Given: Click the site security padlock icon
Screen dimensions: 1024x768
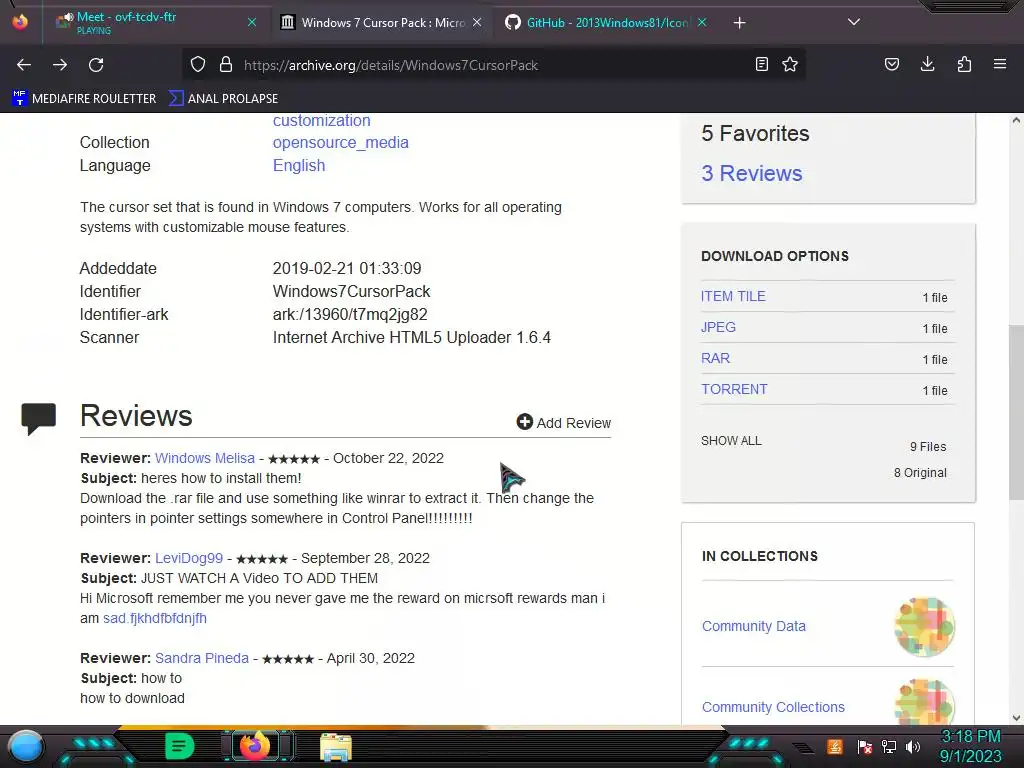Looking at the screenshot, I should click(226, 65).
